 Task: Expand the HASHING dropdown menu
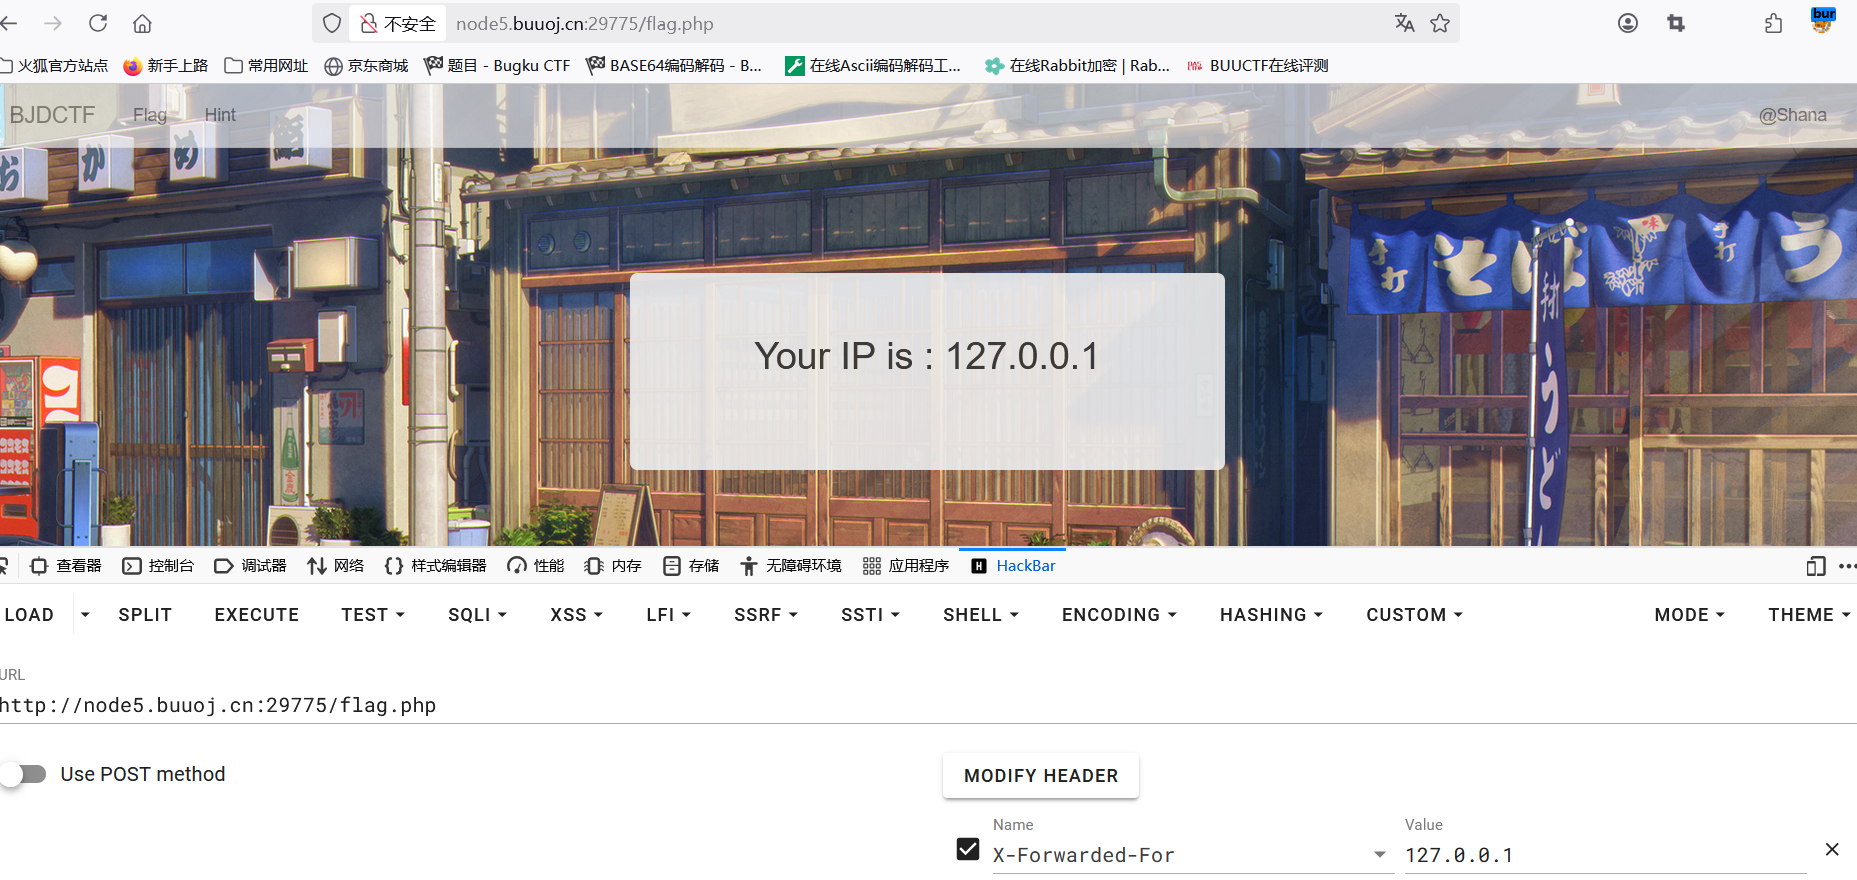(1271, 615)
